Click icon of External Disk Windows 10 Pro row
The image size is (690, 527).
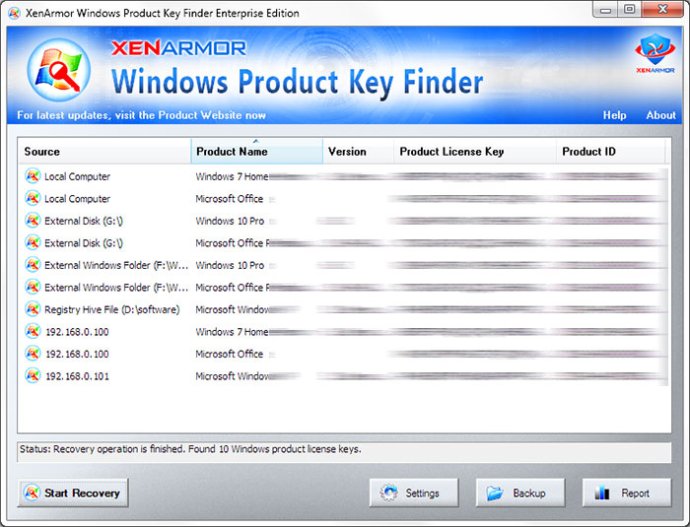(33, 220)
